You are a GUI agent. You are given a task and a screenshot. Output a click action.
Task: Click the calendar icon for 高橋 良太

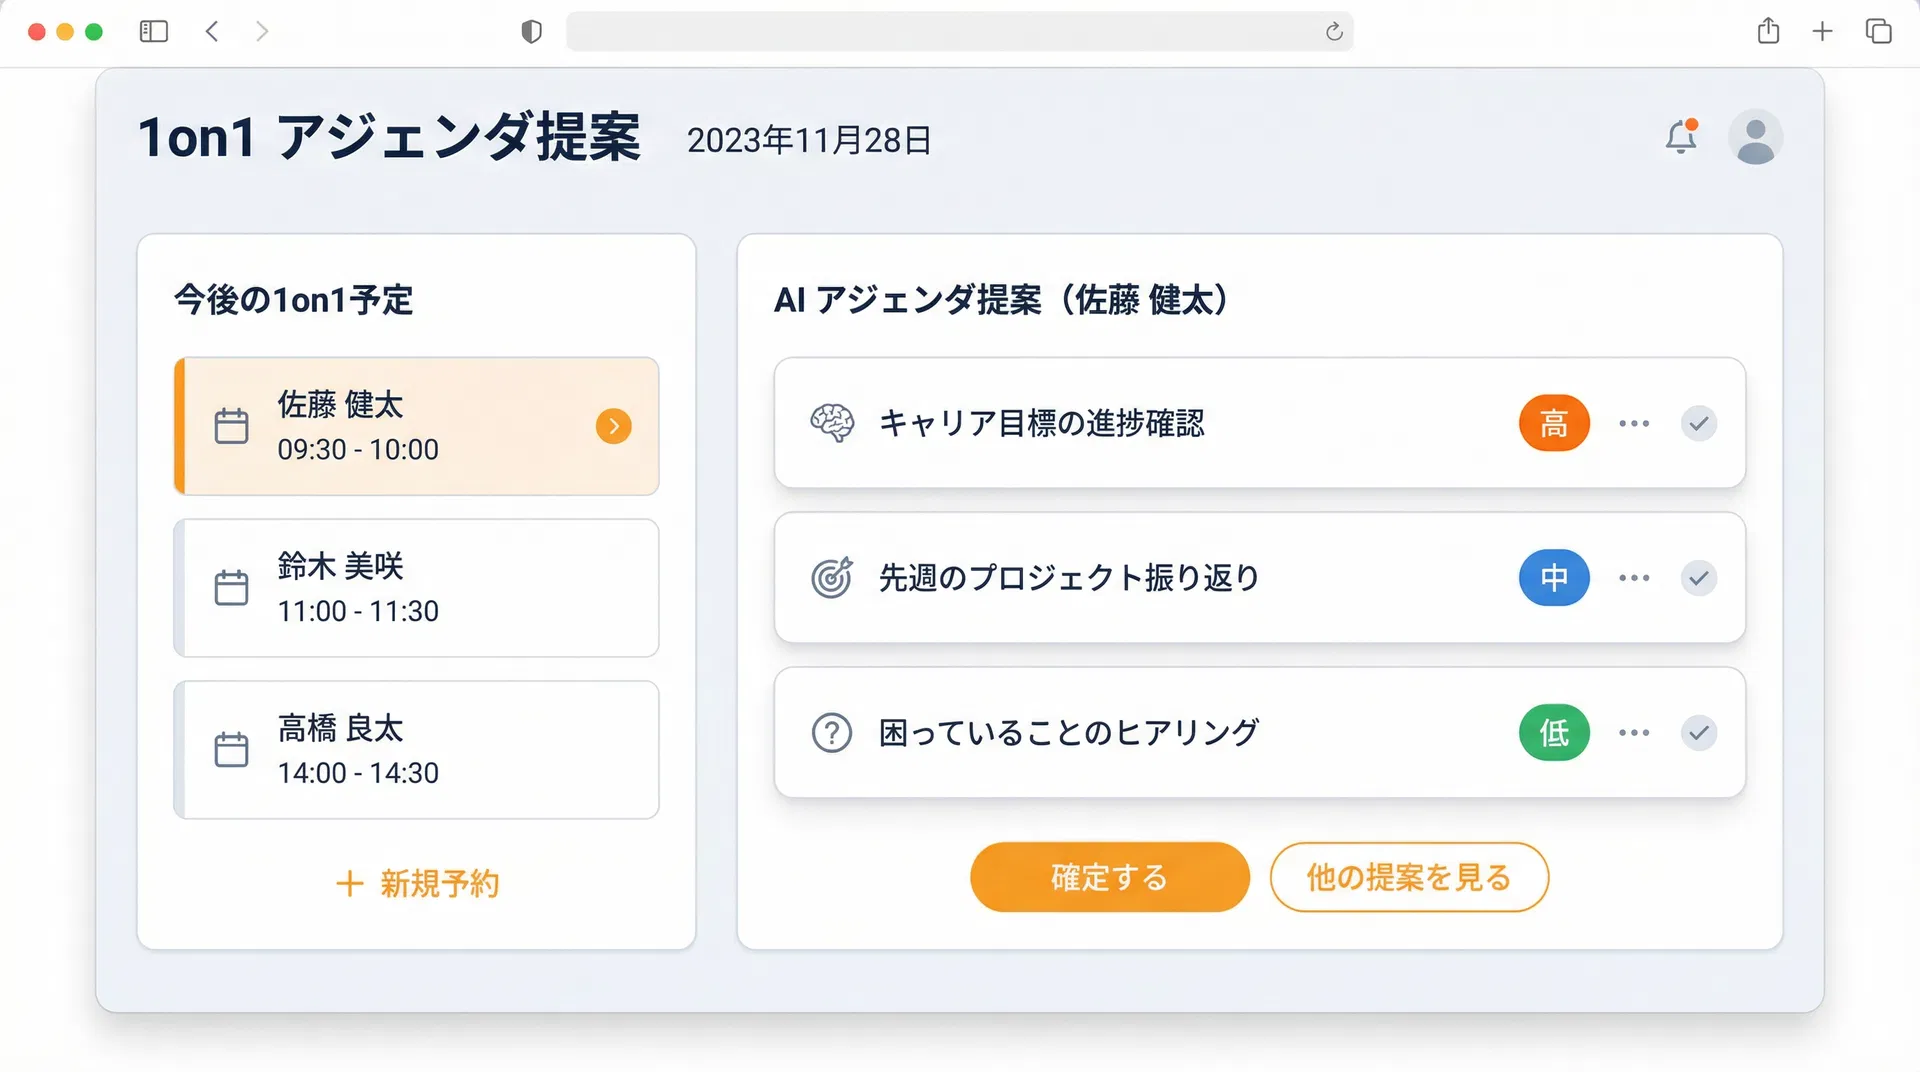(x=232, y=750)
